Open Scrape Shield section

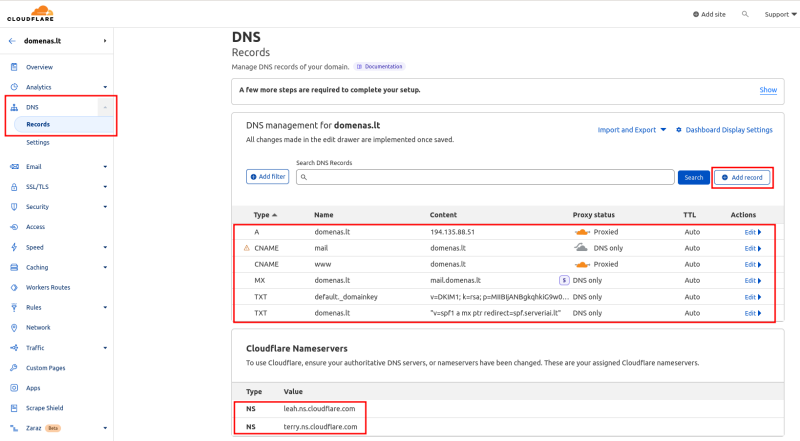tap(44, 408)
